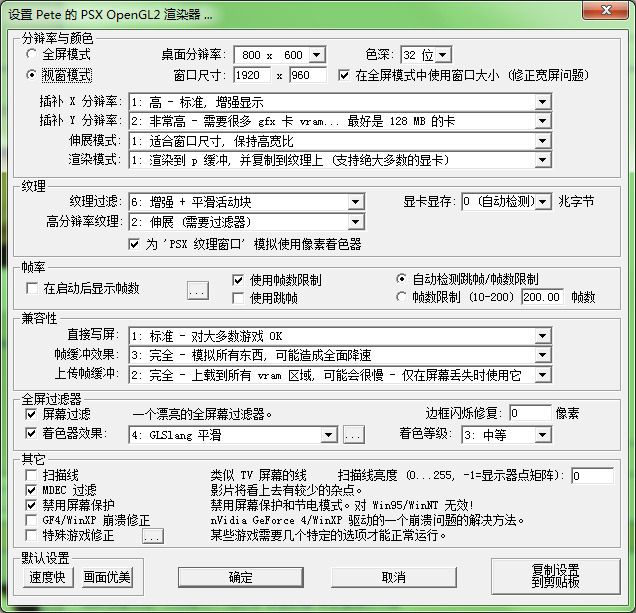
Task: Toggle the 禁用屏幕保护 checkbox
Action: (31, 505)
